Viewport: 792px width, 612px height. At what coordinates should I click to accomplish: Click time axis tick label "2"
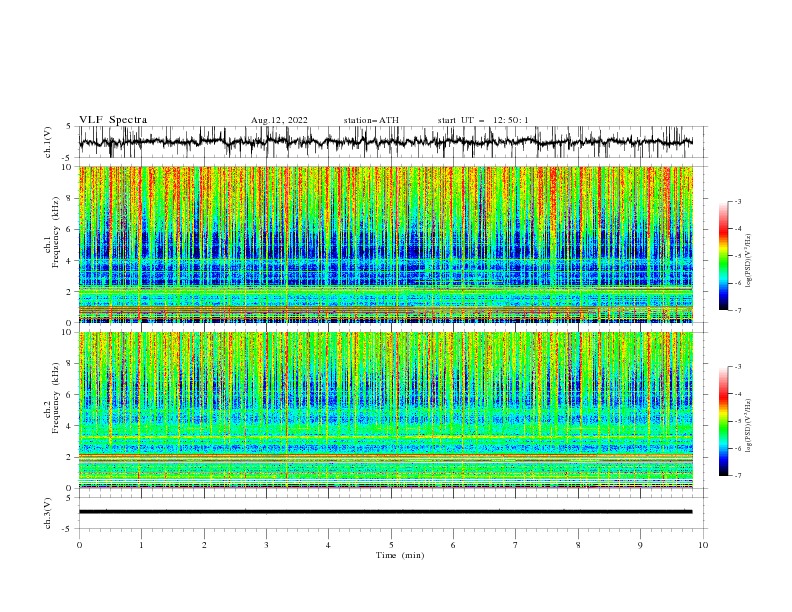pyautogui.click(x=204, y=545)
